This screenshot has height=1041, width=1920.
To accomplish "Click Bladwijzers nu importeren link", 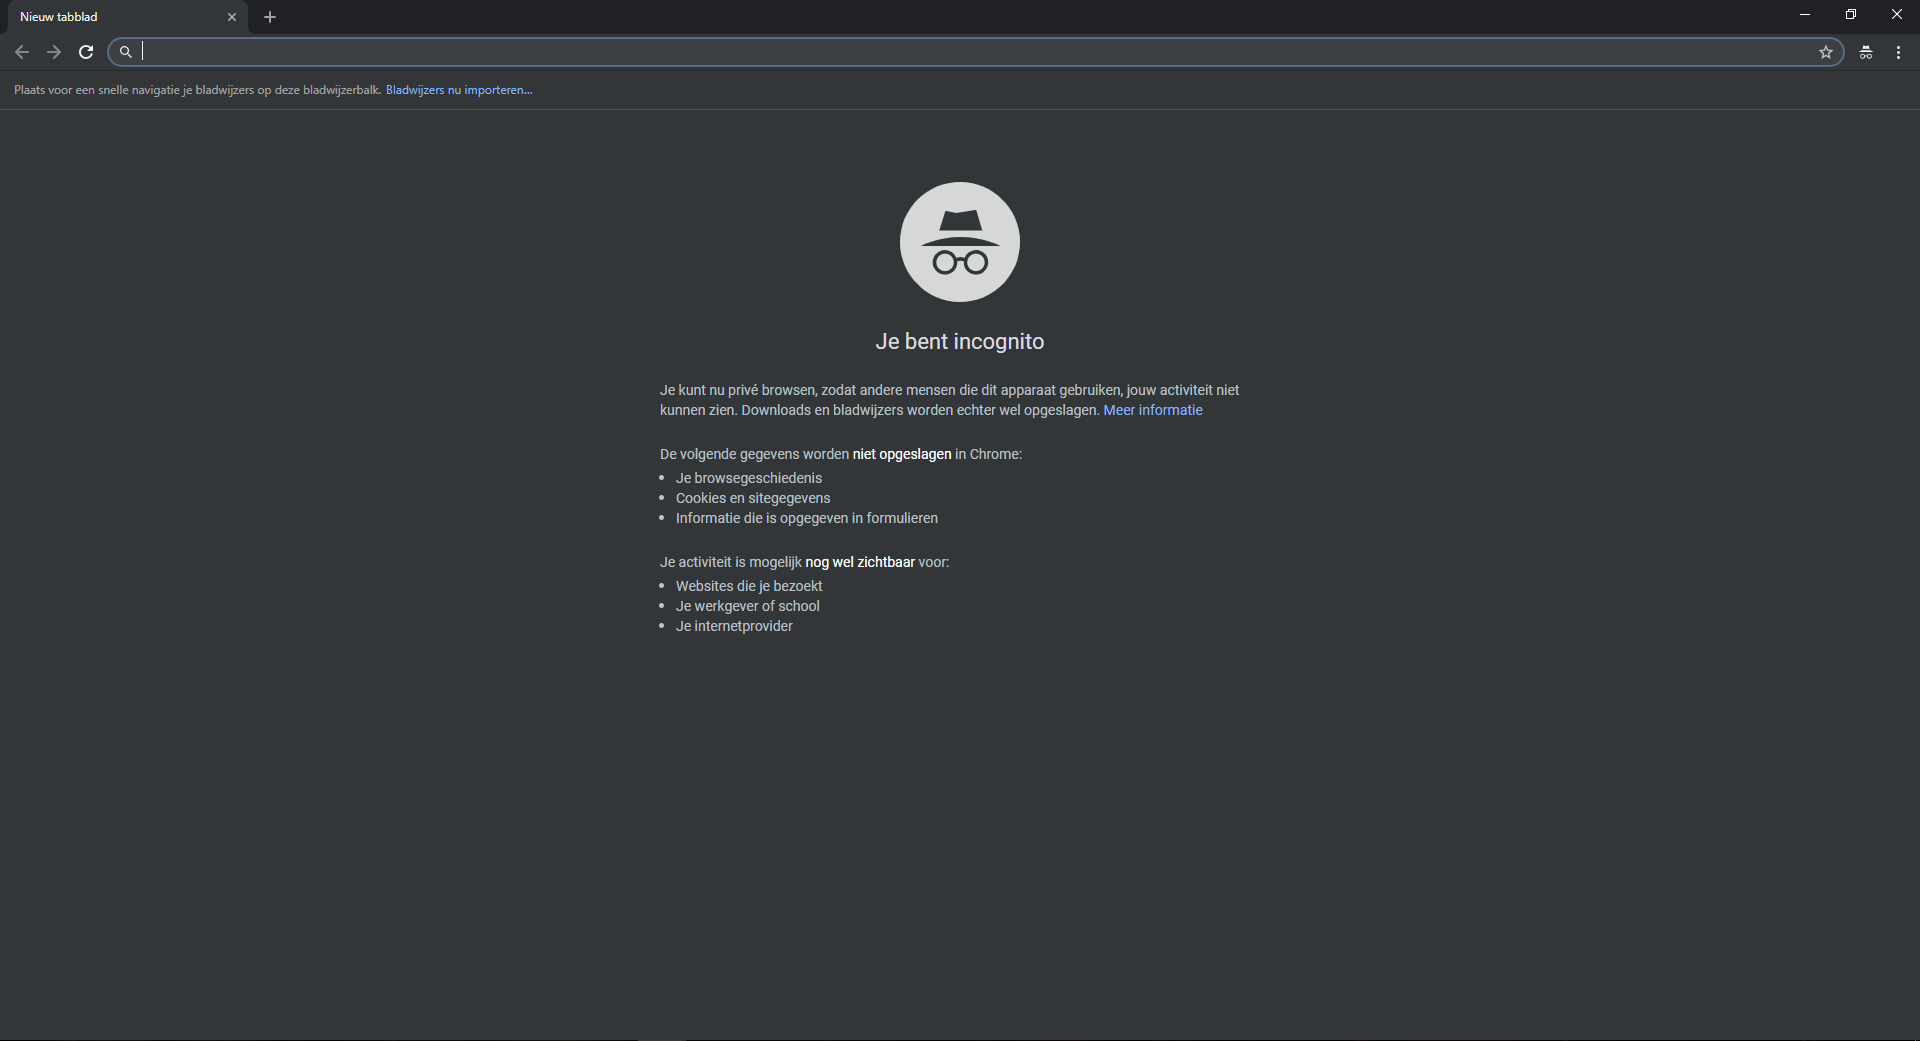I will 459,90.
